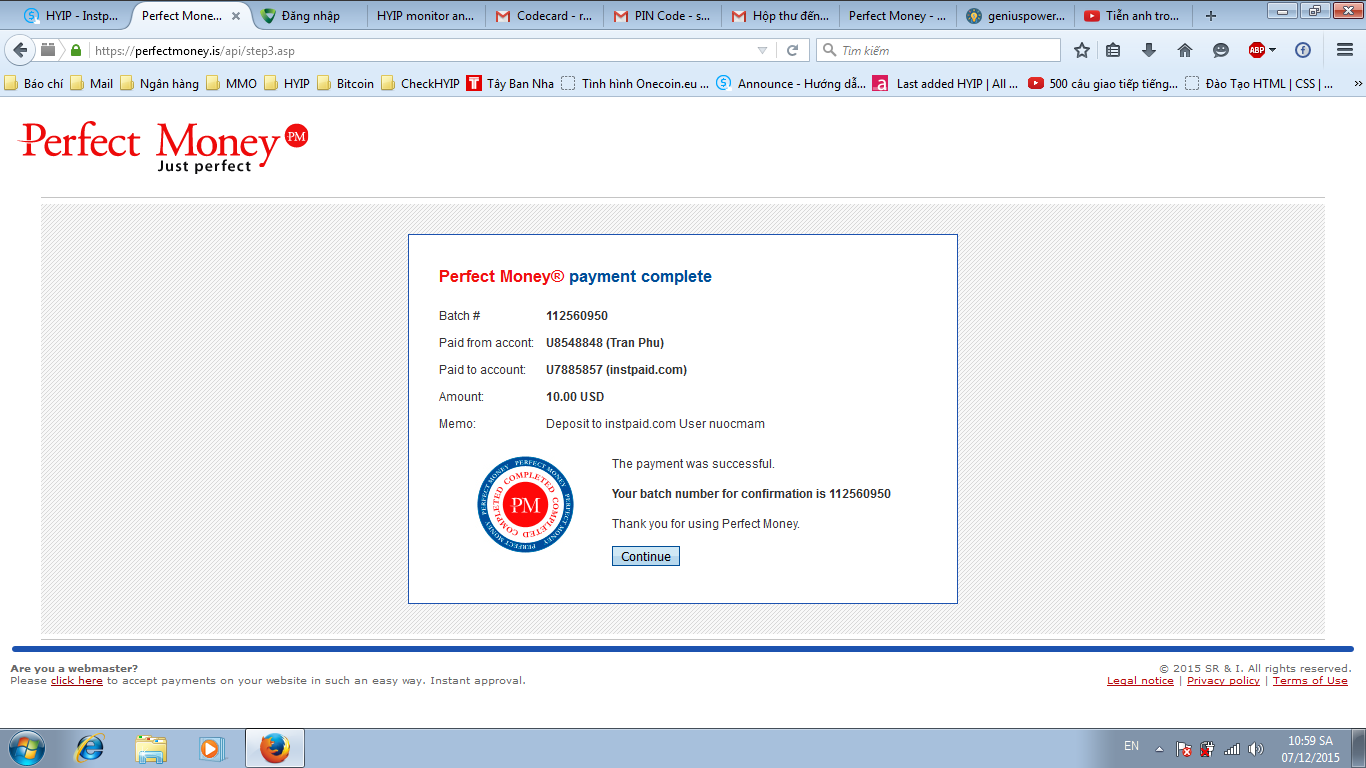Go to the Firefox home page

[1185, 50]
